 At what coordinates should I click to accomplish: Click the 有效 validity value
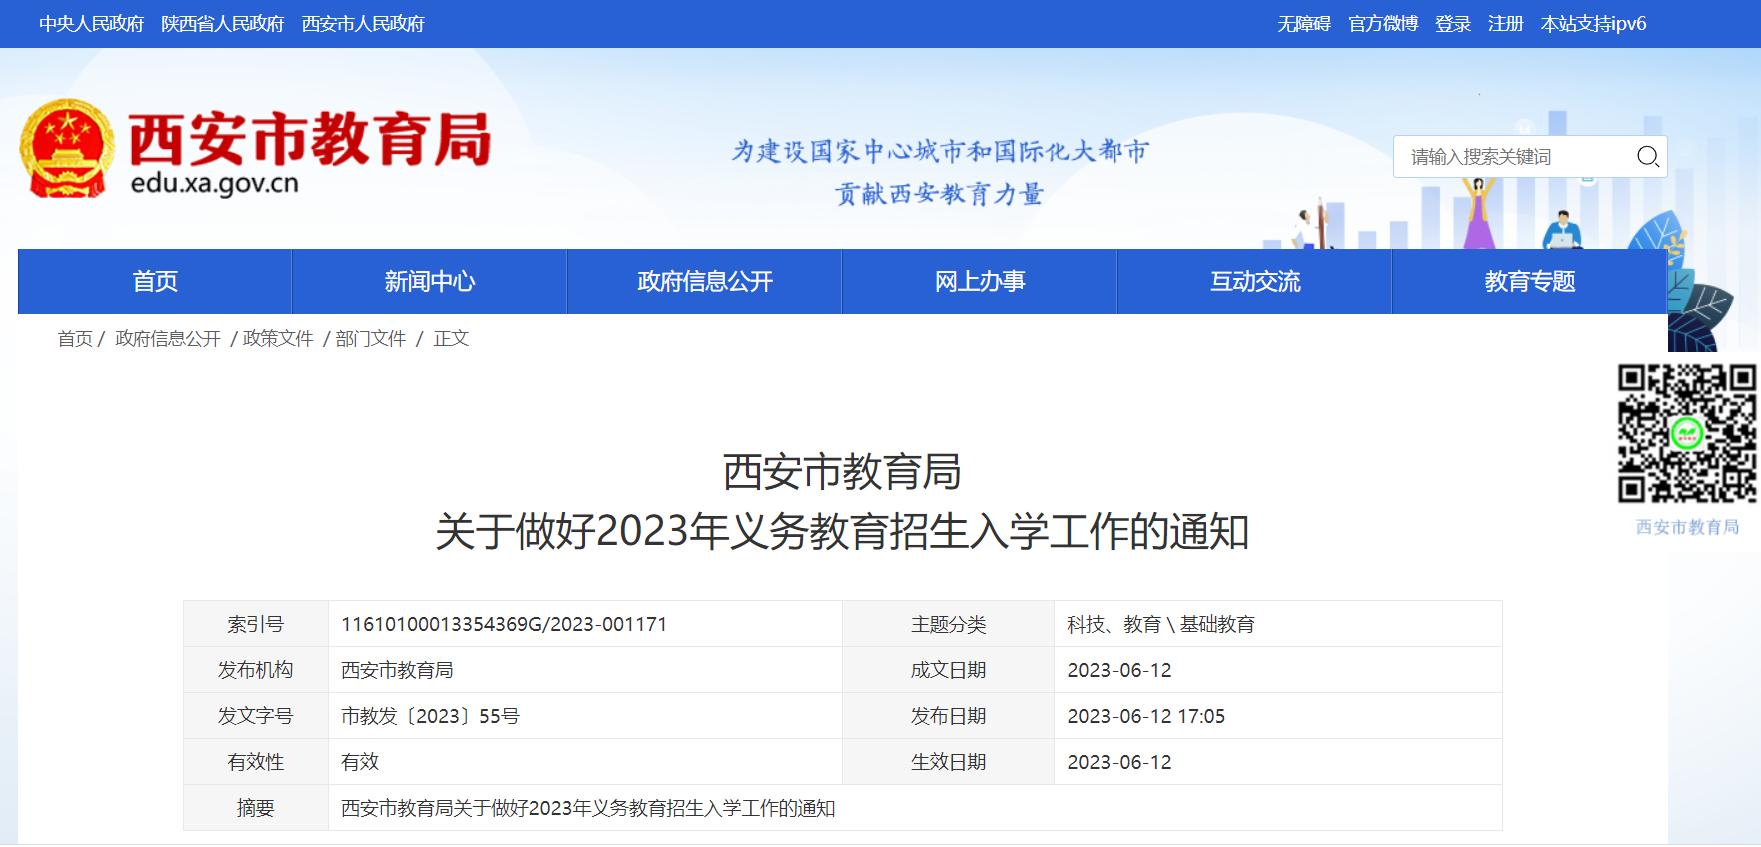click(x=360, y=762)
